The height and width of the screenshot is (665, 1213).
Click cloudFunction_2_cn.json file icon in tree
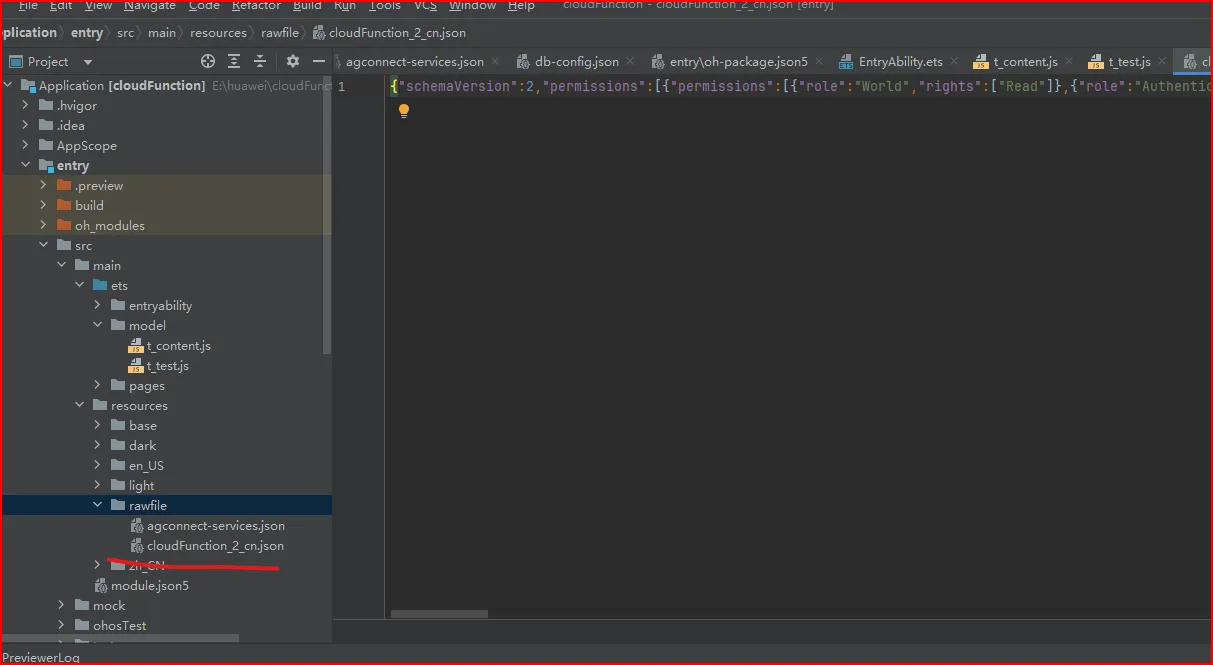[x=137, y=546]
